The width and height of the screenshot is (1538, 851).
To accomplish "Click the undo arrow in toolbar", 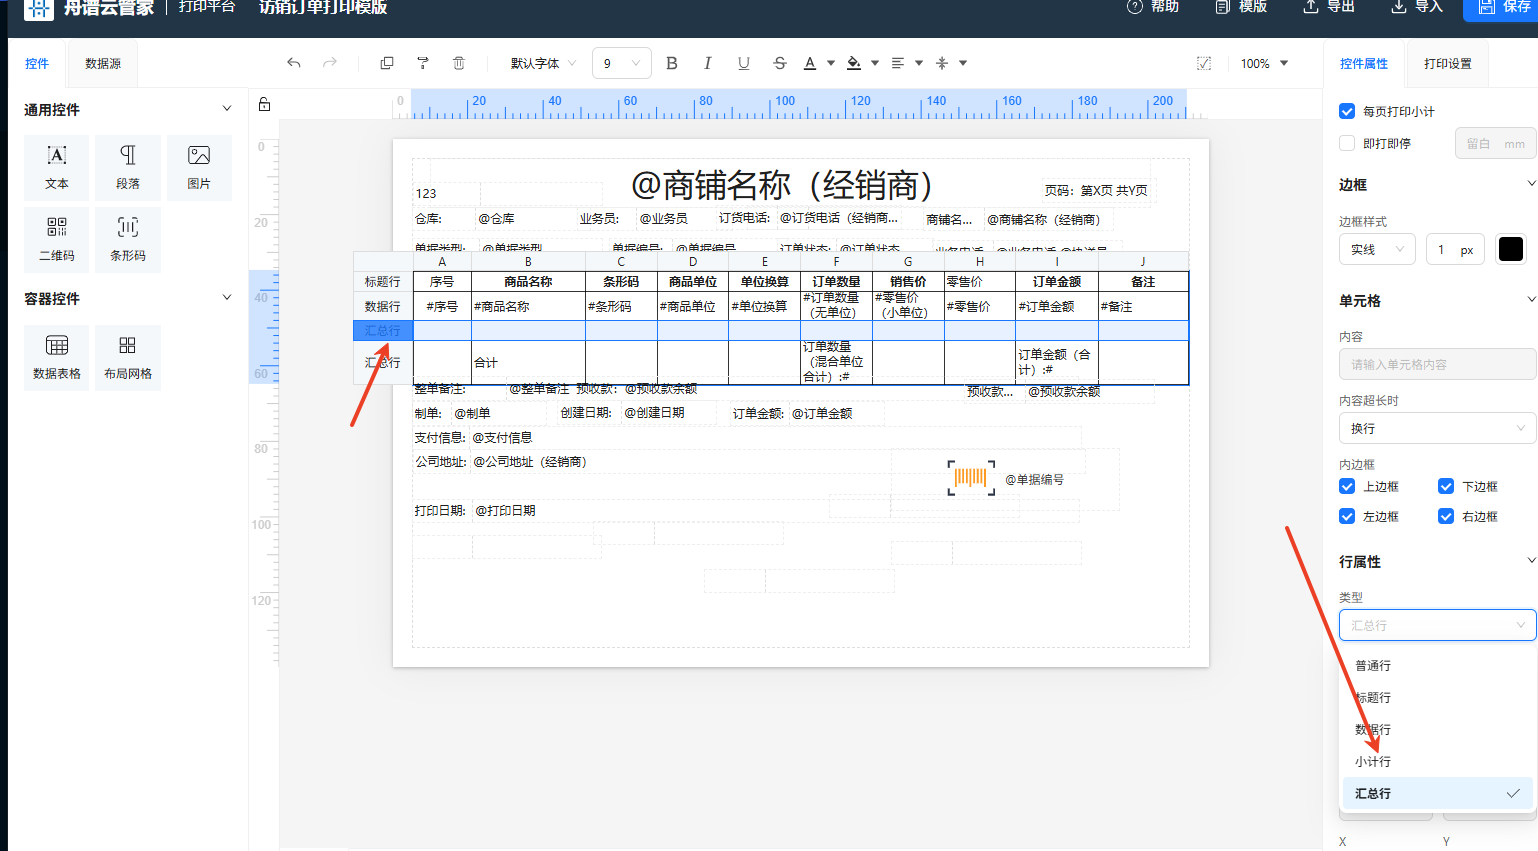I will pos(294,63).
